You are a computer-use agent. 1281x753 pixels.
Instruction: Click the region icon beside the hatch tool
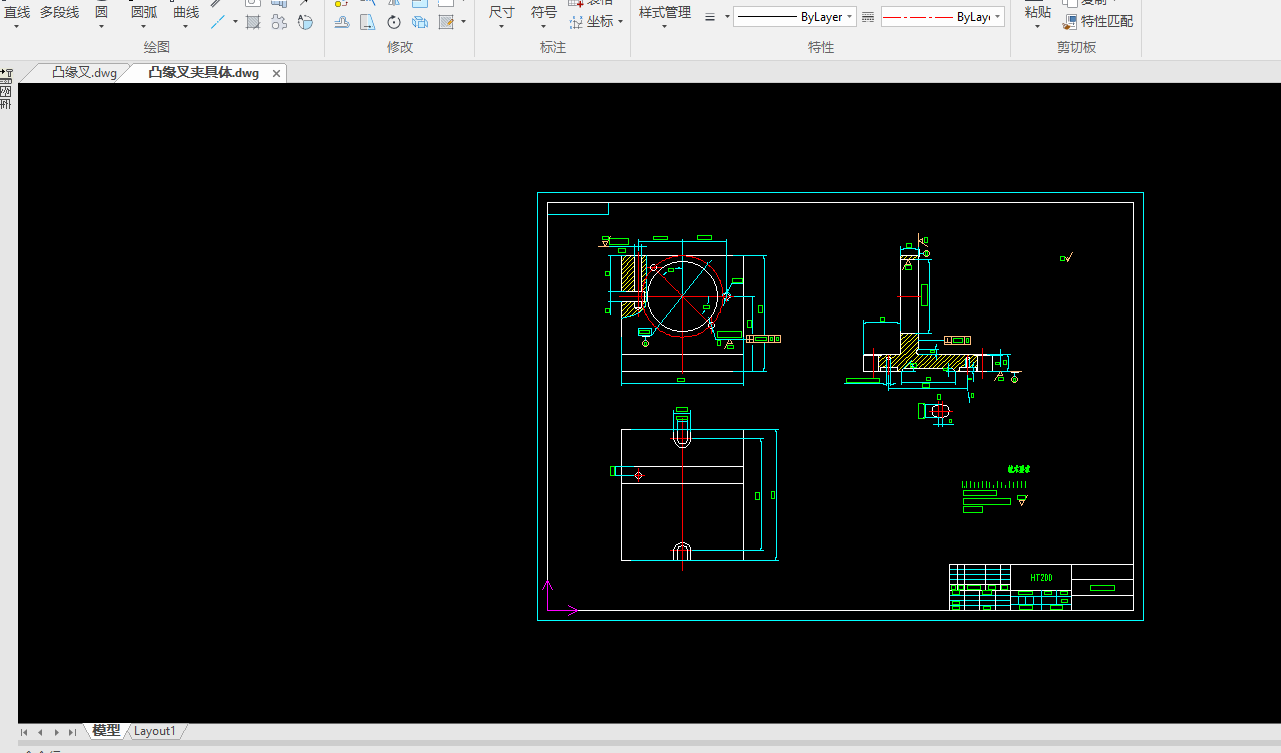[279, 22]
